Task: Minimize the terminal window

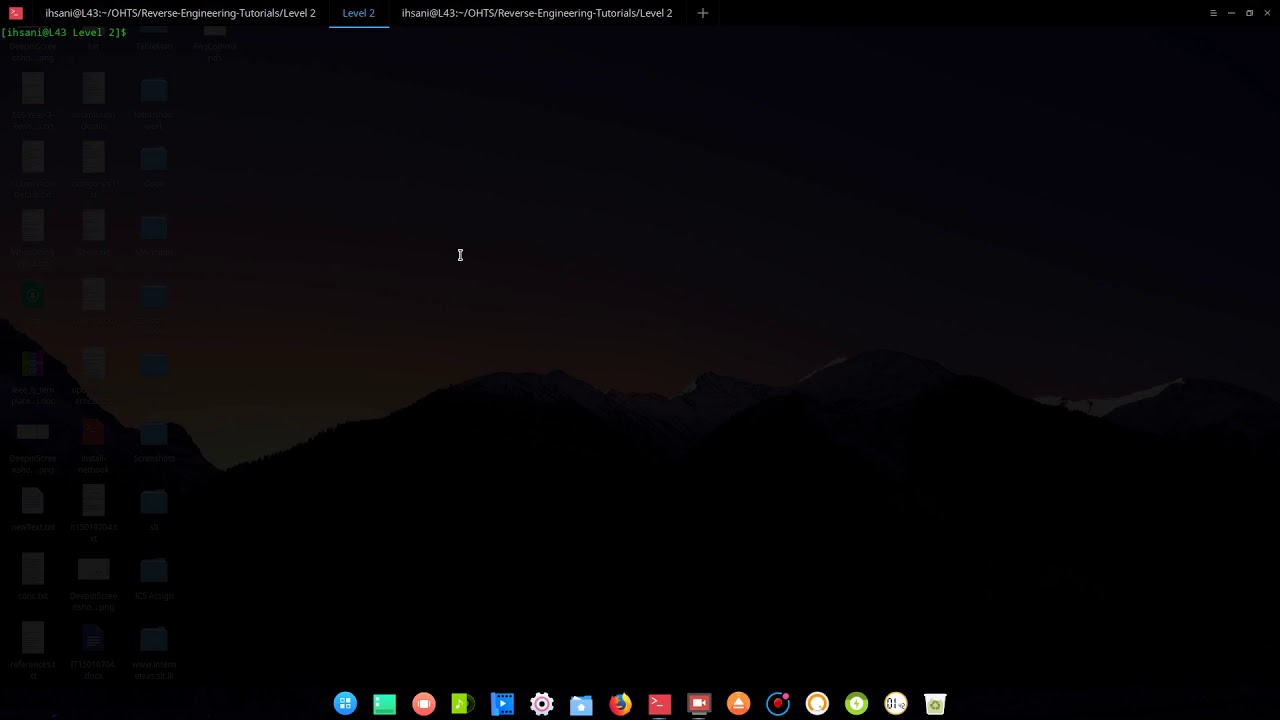Action: (x=1231, y=13)
